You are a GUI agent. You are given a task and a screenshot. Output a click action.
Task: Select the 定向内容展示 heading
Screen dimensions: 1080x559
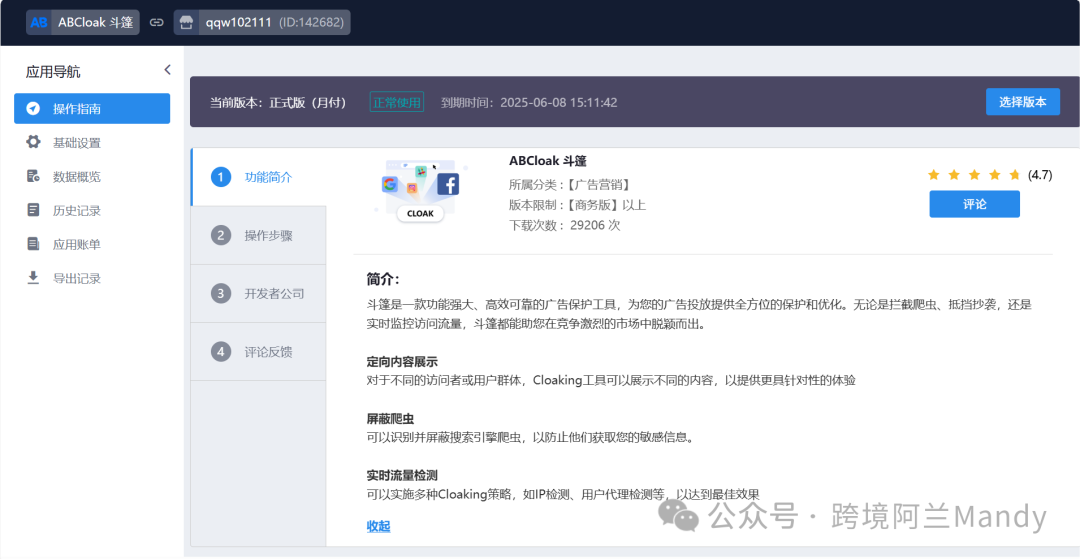point(402,361)
